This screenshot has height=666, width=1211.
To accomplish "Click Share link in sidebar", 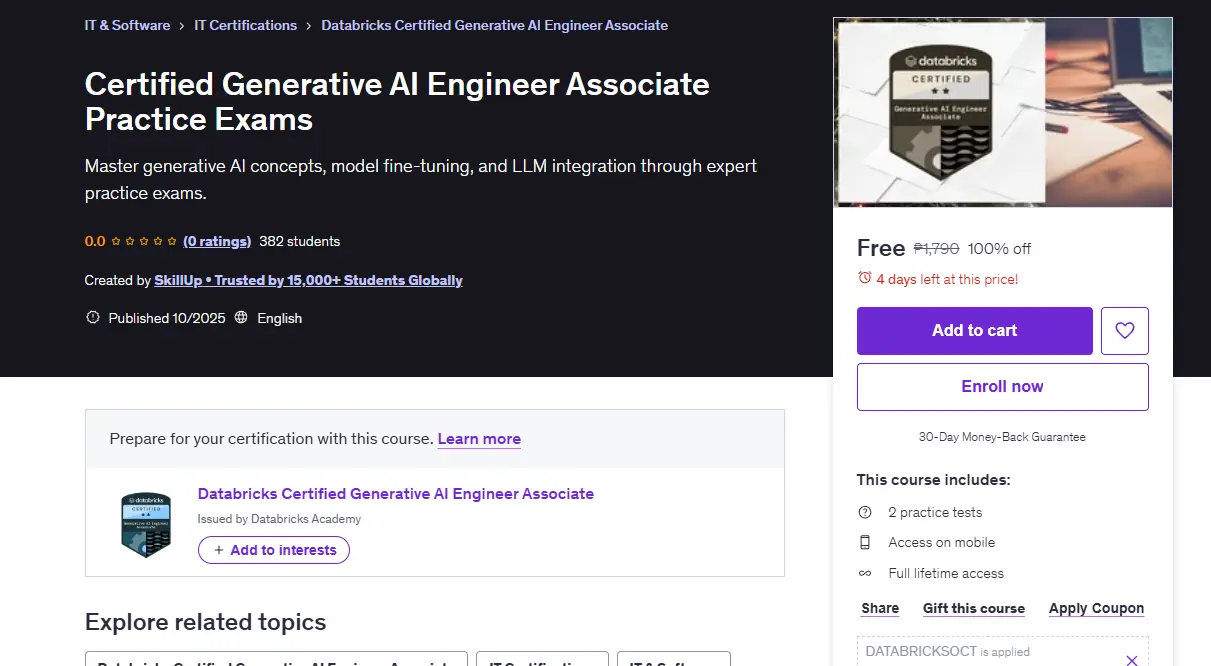I will pos(880,608).
